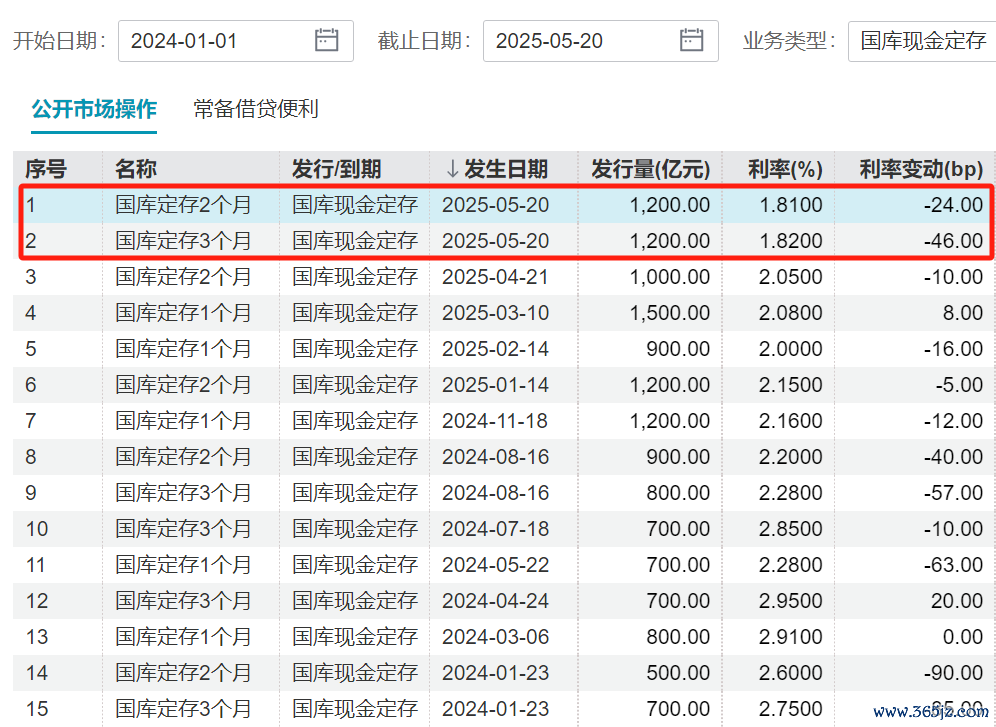
Task: Select the row dated 2025-03-10
Action: tap(495, 313)
